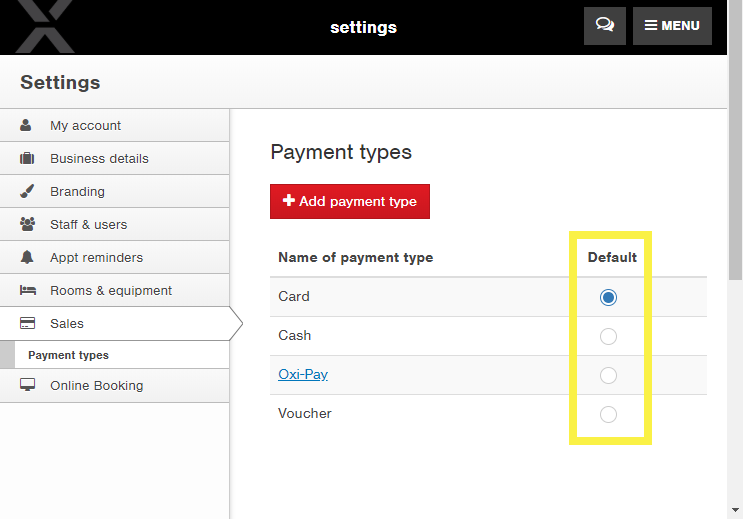Click the Appt reminders bell icon
Screen dimensions: 743x519
click(27, 257)
